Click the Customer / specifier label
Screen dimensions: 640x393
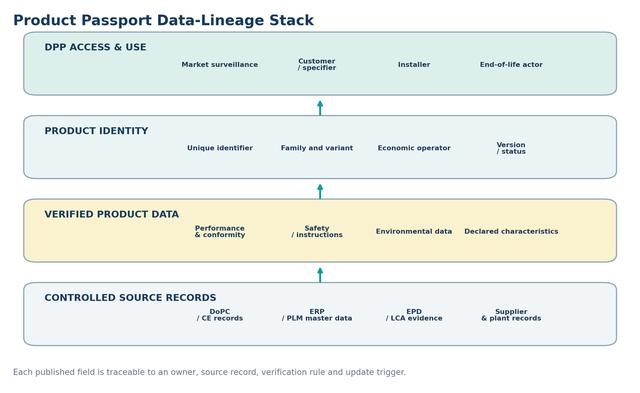point(317,64)
